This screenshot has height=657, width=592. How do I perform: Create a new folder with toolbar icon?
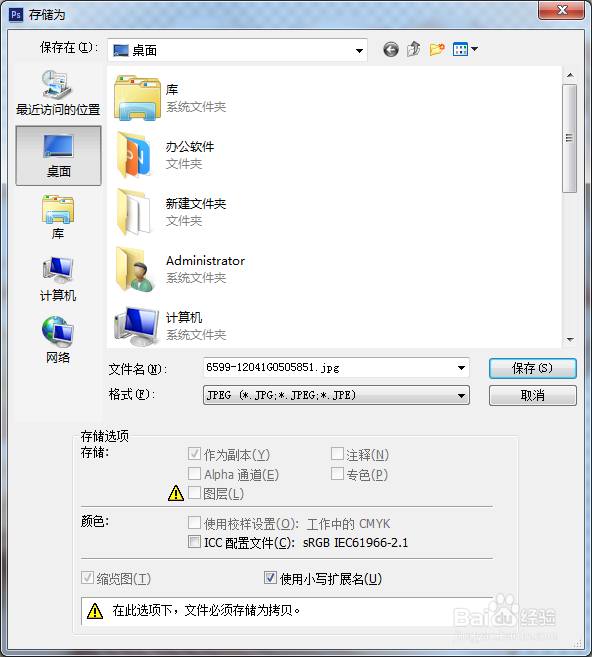[437, 49]
